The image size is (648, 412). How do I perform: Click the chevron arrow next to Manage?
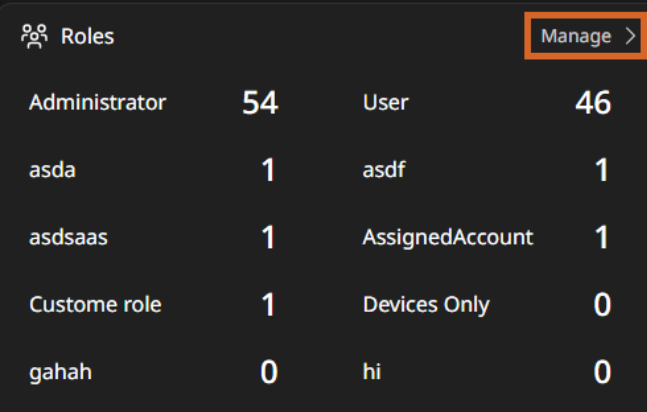pos(630,36)
